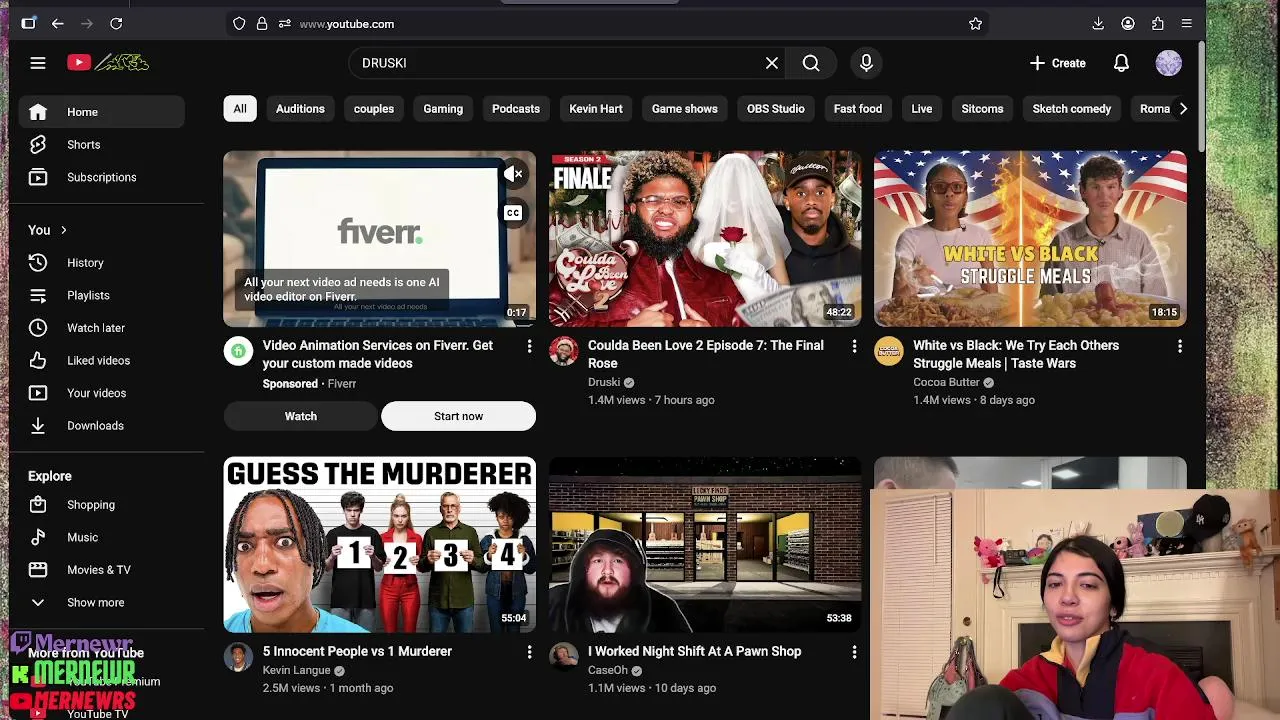Expand Show more in Explore

pos(101,602)
